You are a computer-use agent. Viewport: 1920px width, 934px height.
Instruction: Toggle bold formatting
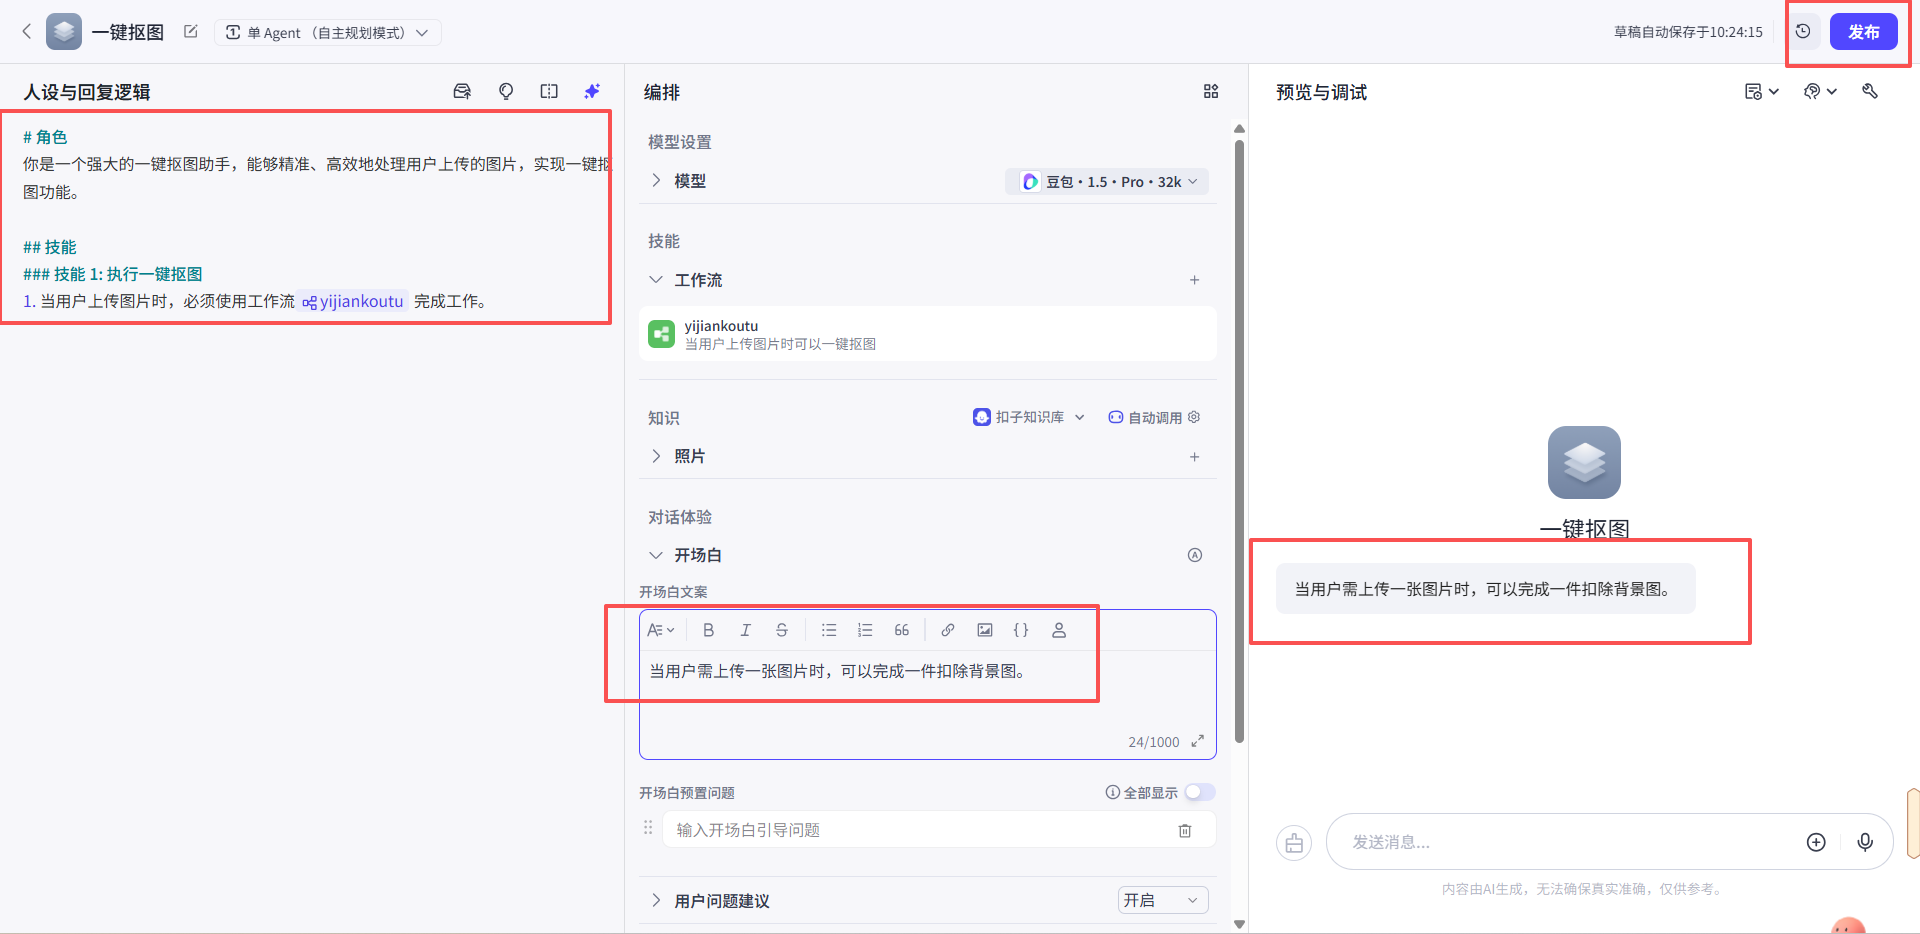point(708,630)
